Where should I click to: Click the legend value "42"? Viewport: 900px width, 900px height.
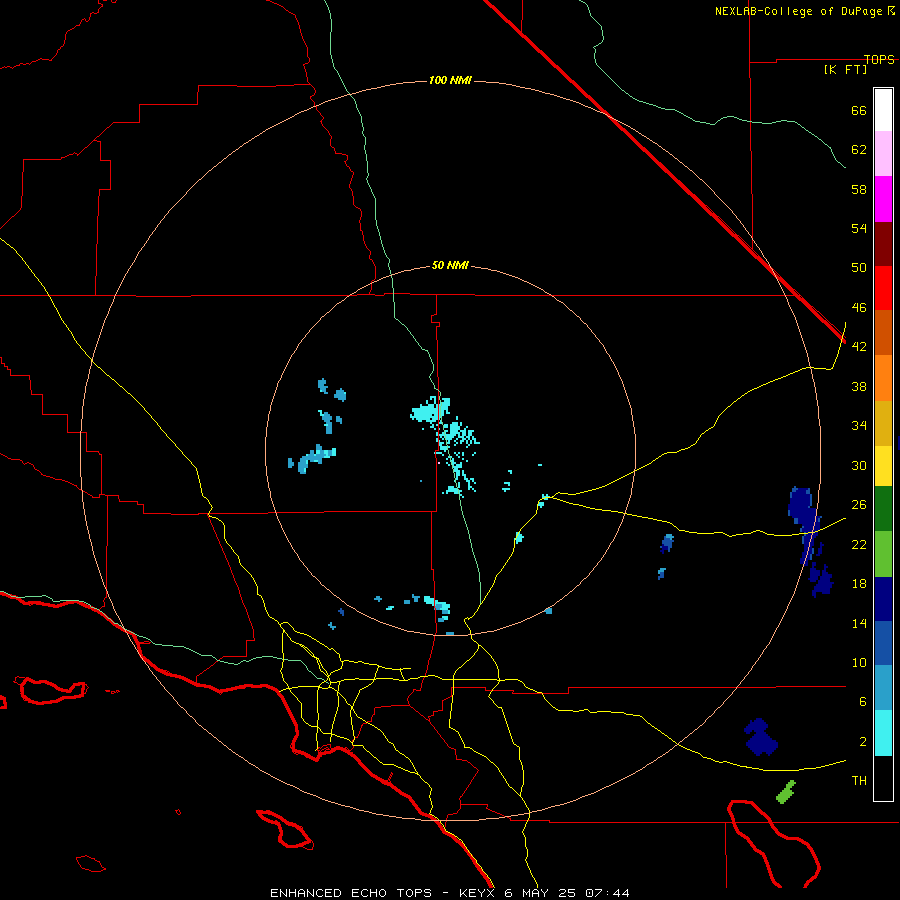[x=859, y=347]
